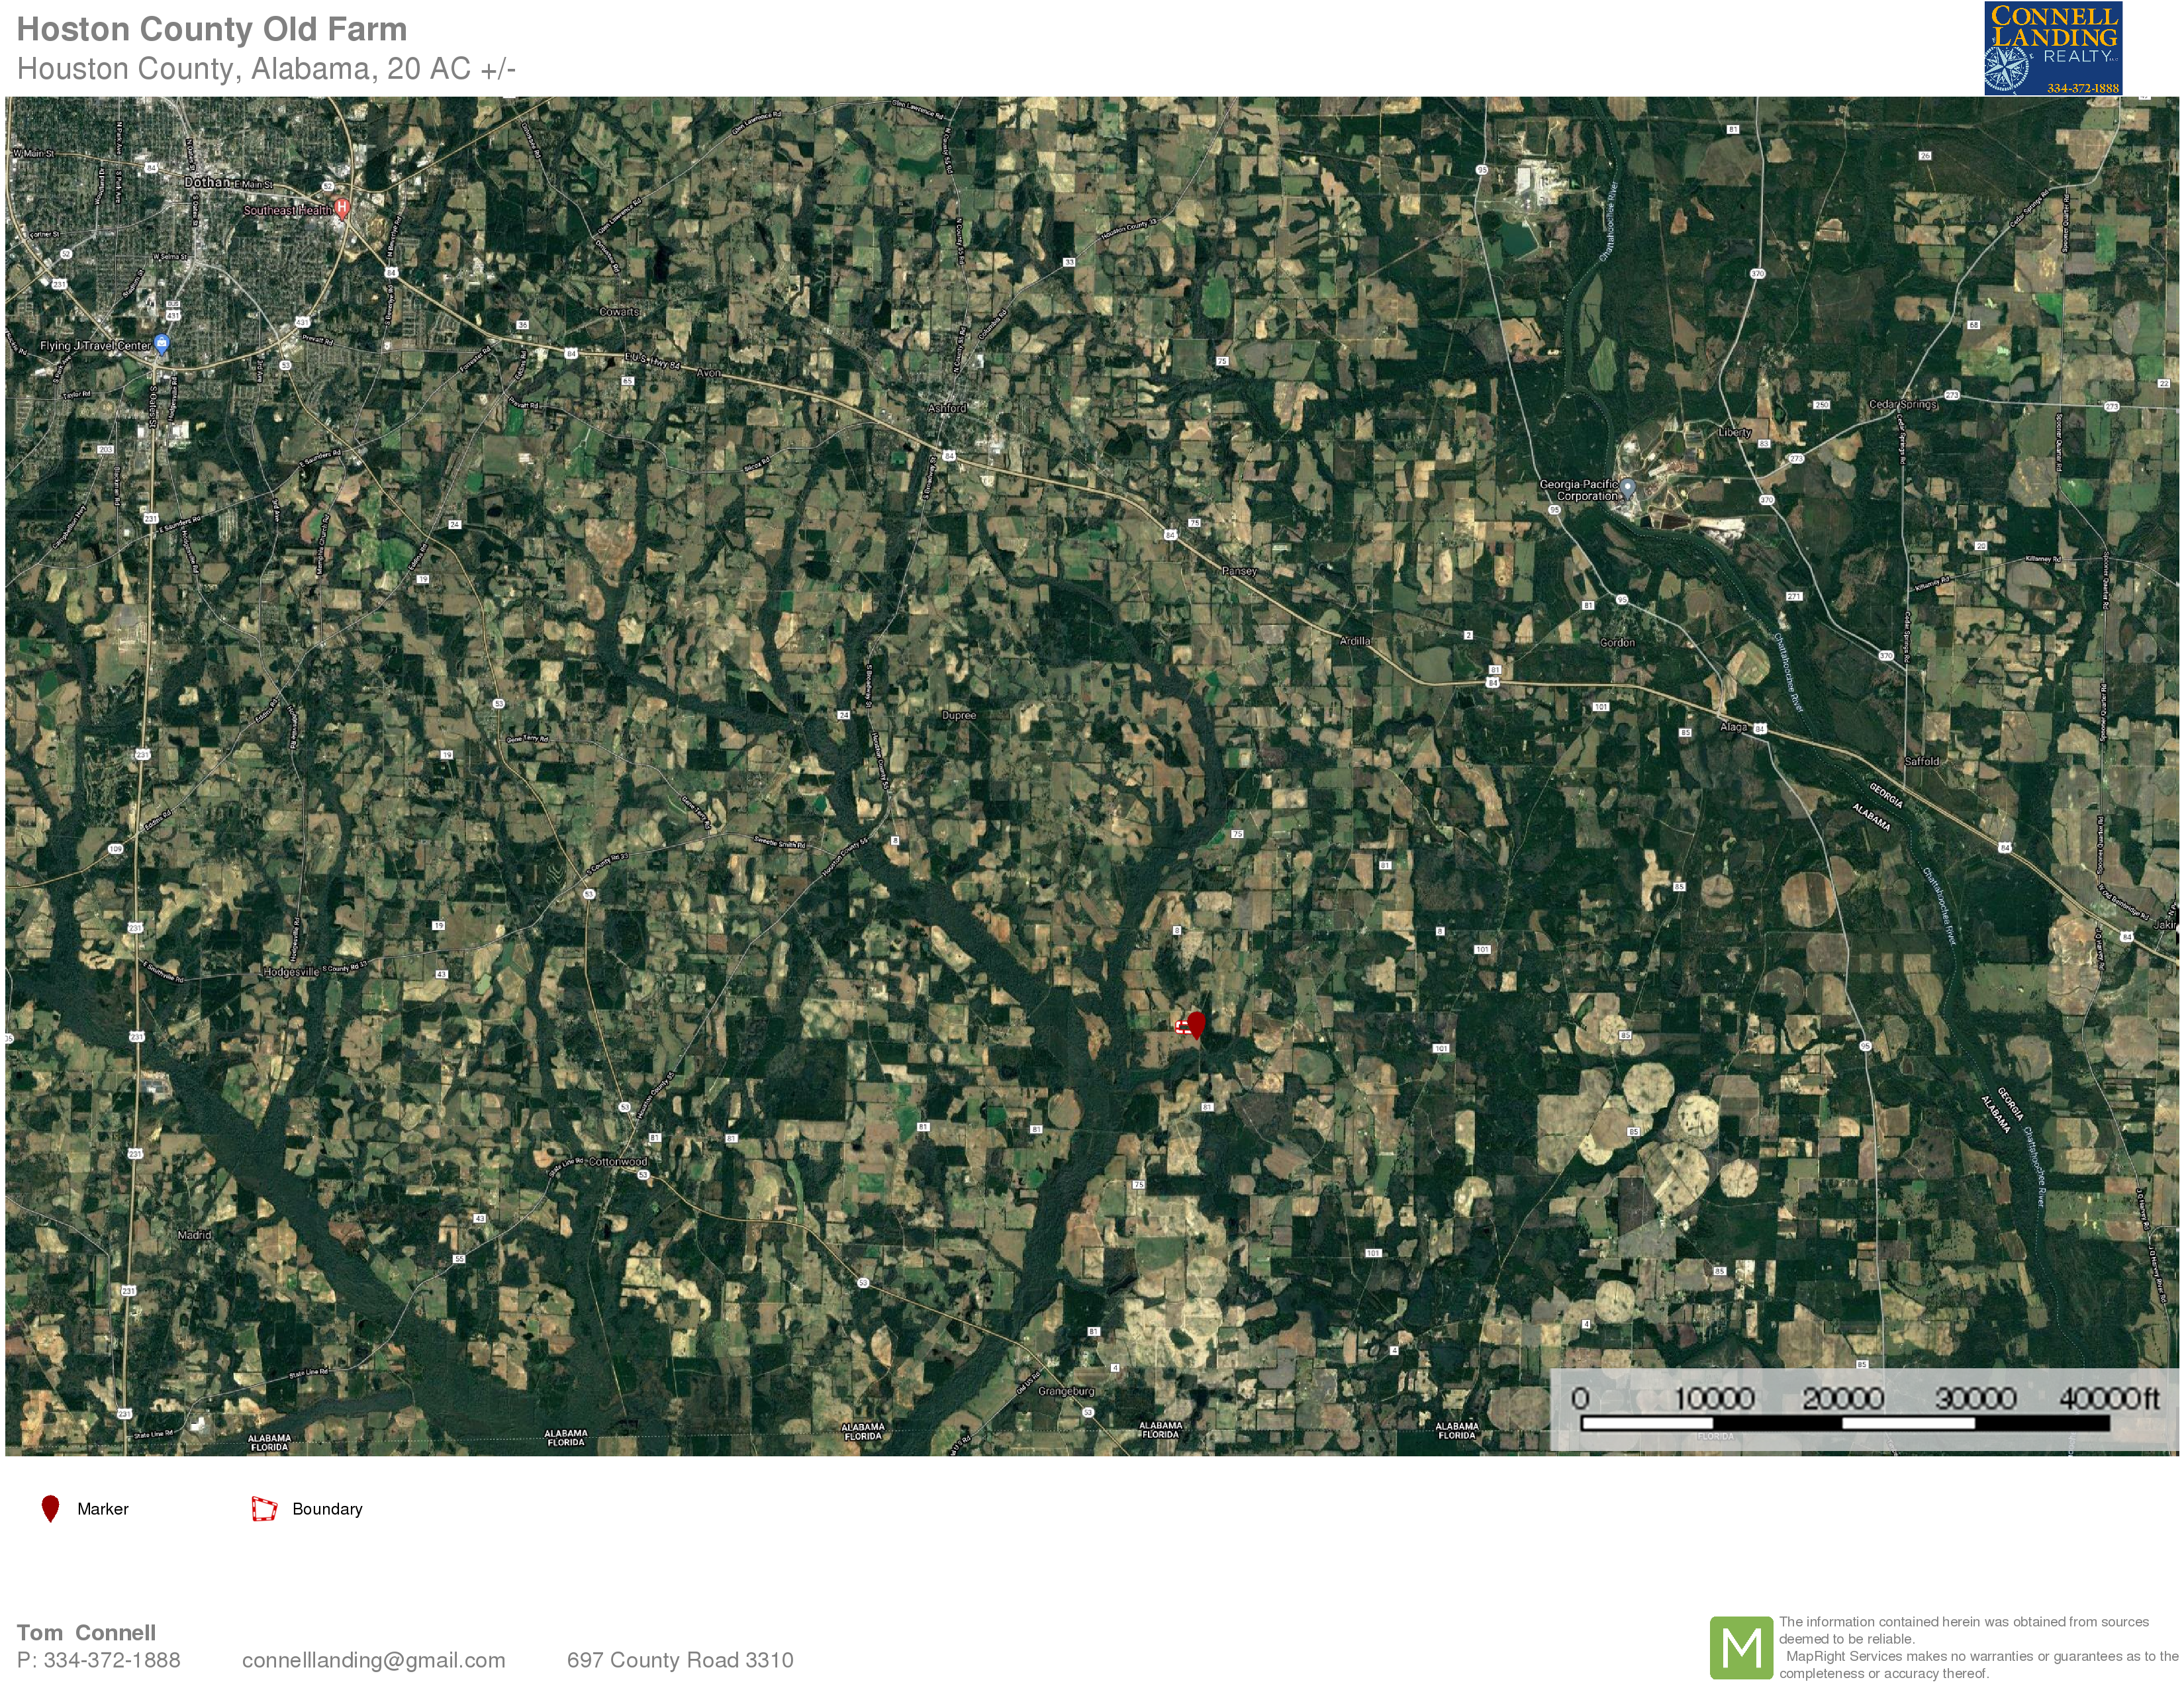Click the Cedar Springs map label
The height and width of the screenshot is (1688, 2184).
tap(1902, 404)
